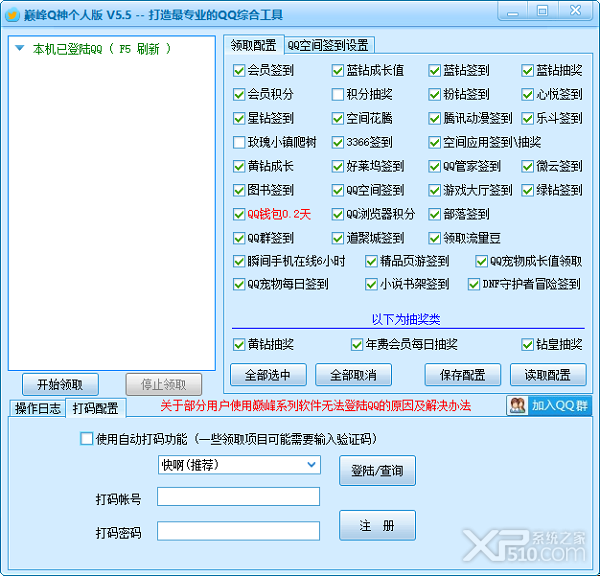Uncheck the DNF守护者冒险签到 checkbox
This screenshot has height=576, width=600.
point(474,284)
